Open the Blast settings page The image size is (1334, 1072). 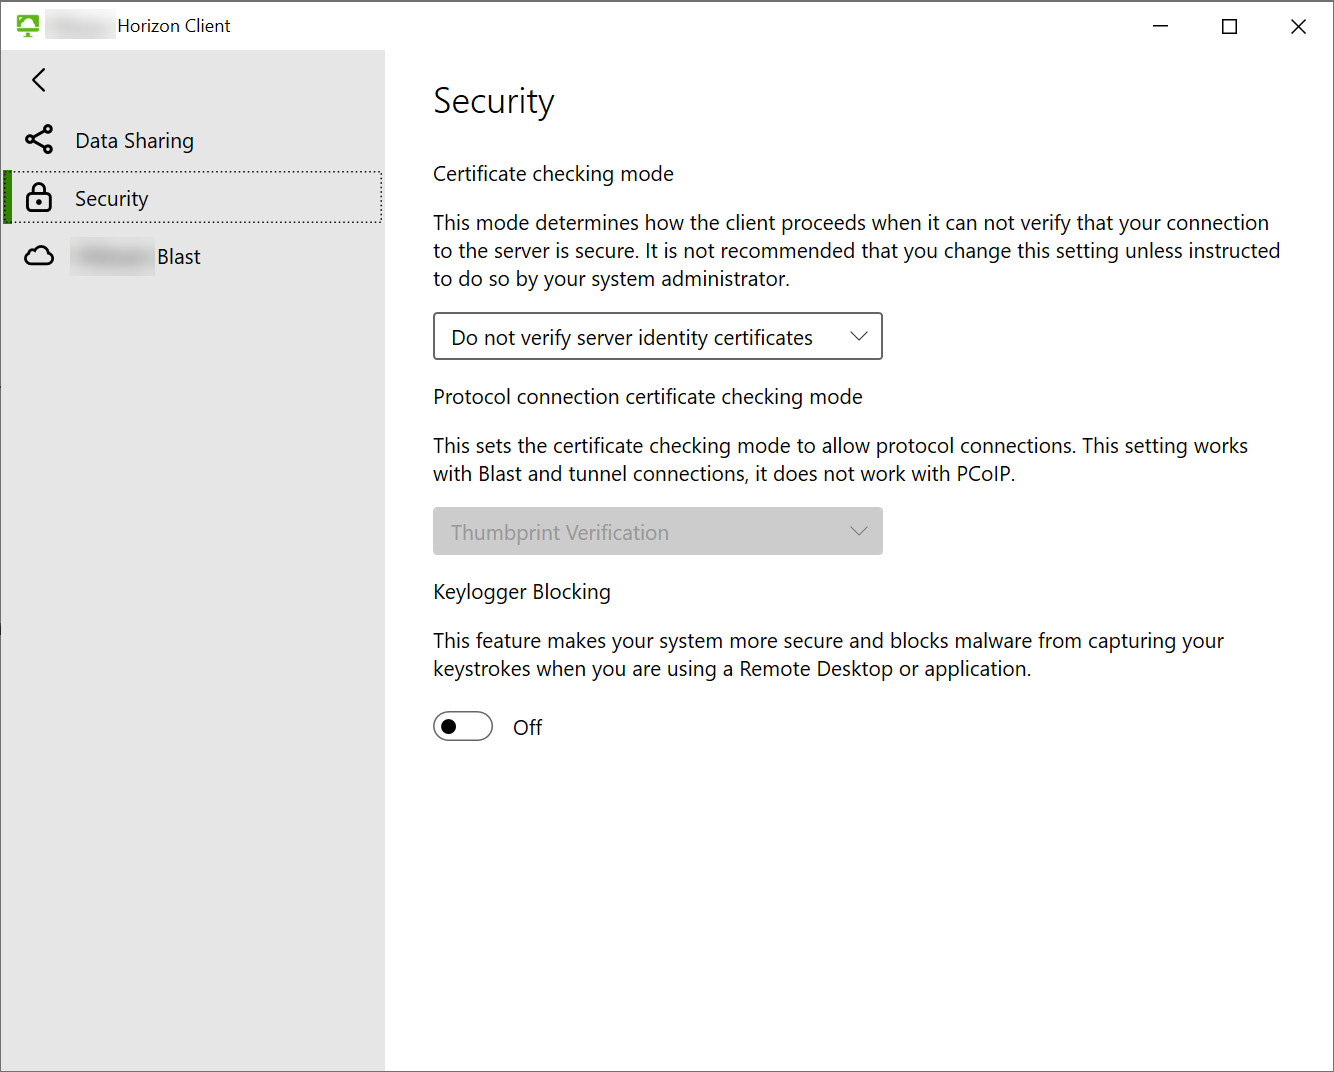coord(193,256)
